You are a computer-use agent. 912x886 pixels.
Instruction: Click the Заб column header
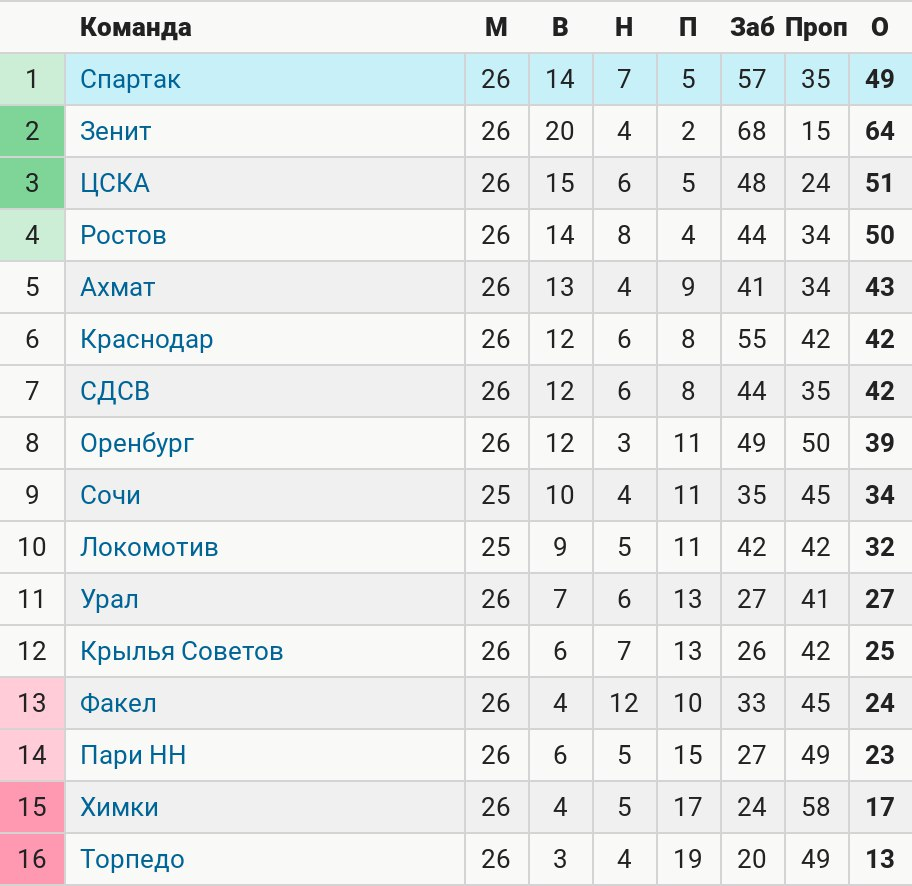pos(753,27)
